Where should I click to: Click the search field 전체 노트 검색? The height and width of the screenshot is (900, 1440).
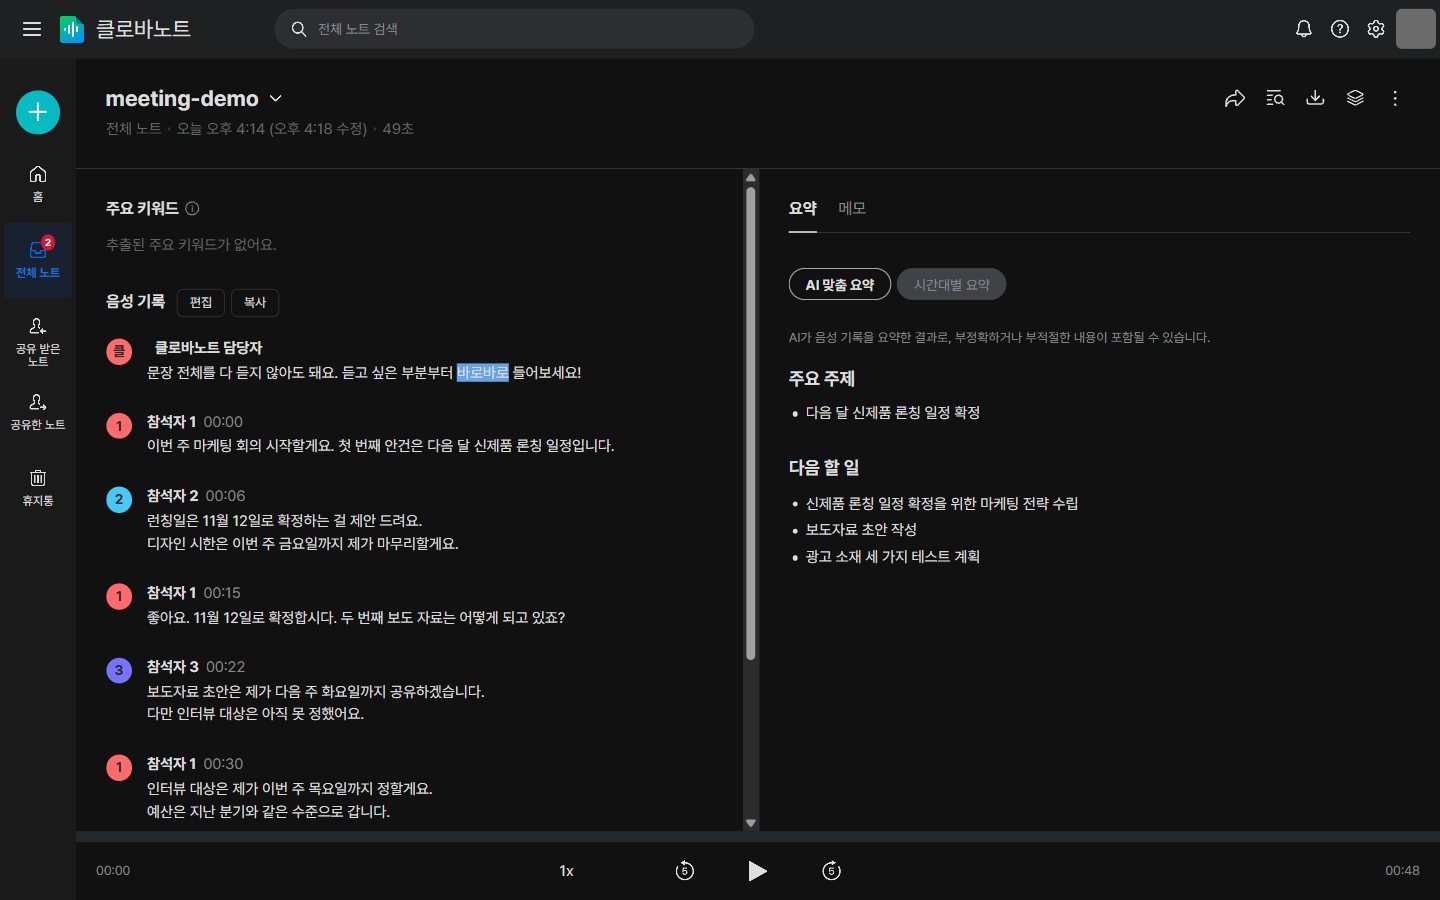[514, 29]
